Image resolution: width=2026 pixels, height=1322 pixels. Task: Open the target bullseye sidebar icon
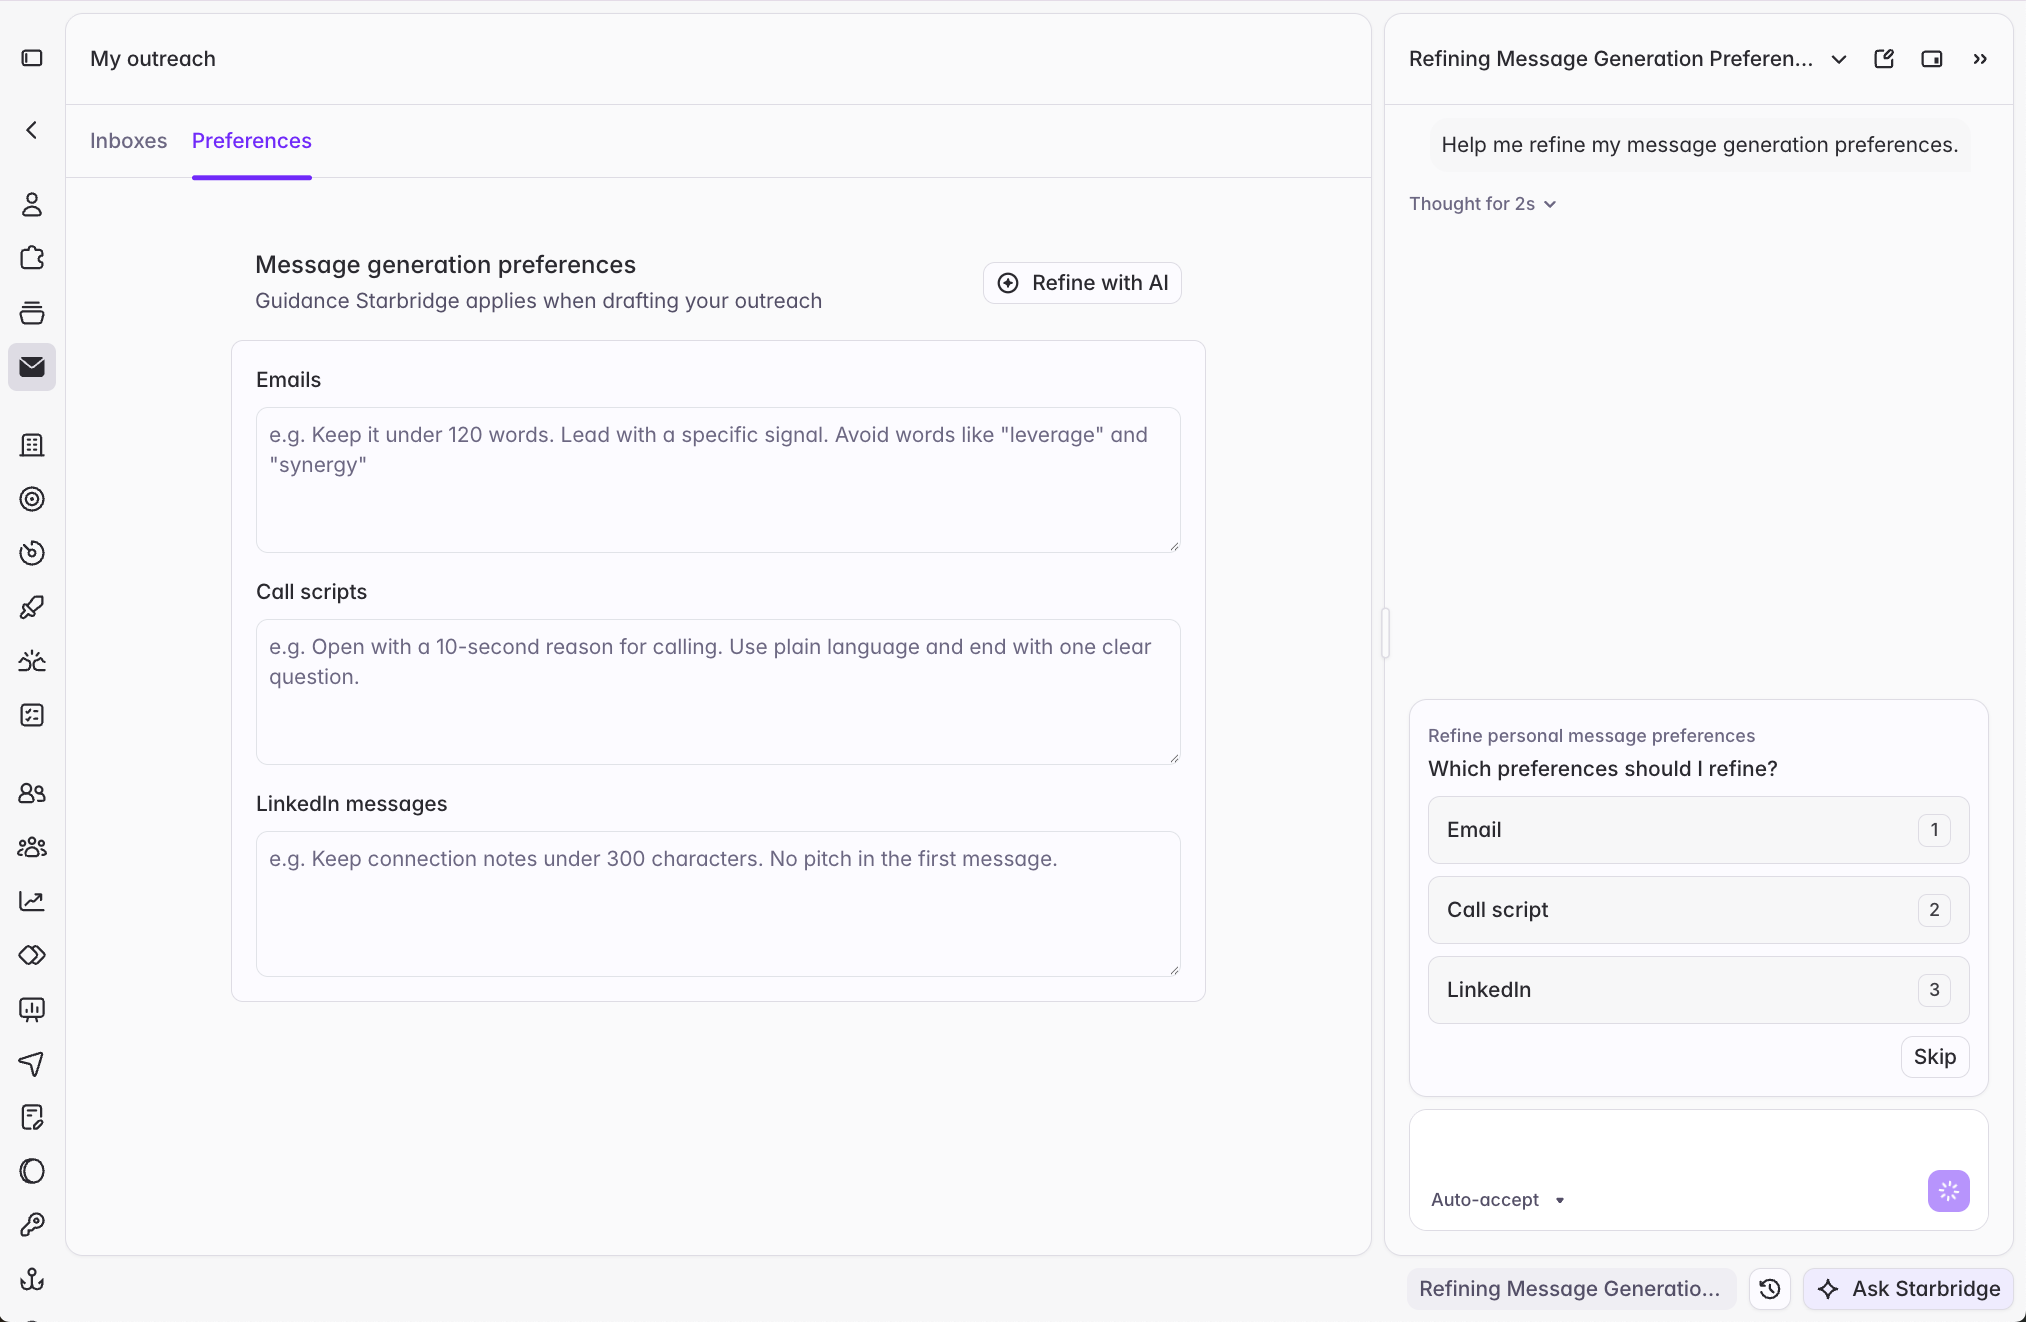(32, 499)
